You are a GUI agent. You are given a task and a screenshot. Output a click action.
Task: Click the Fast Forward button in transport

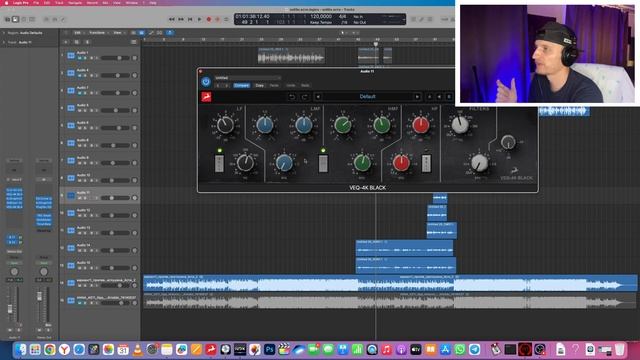tap(181, 19)
